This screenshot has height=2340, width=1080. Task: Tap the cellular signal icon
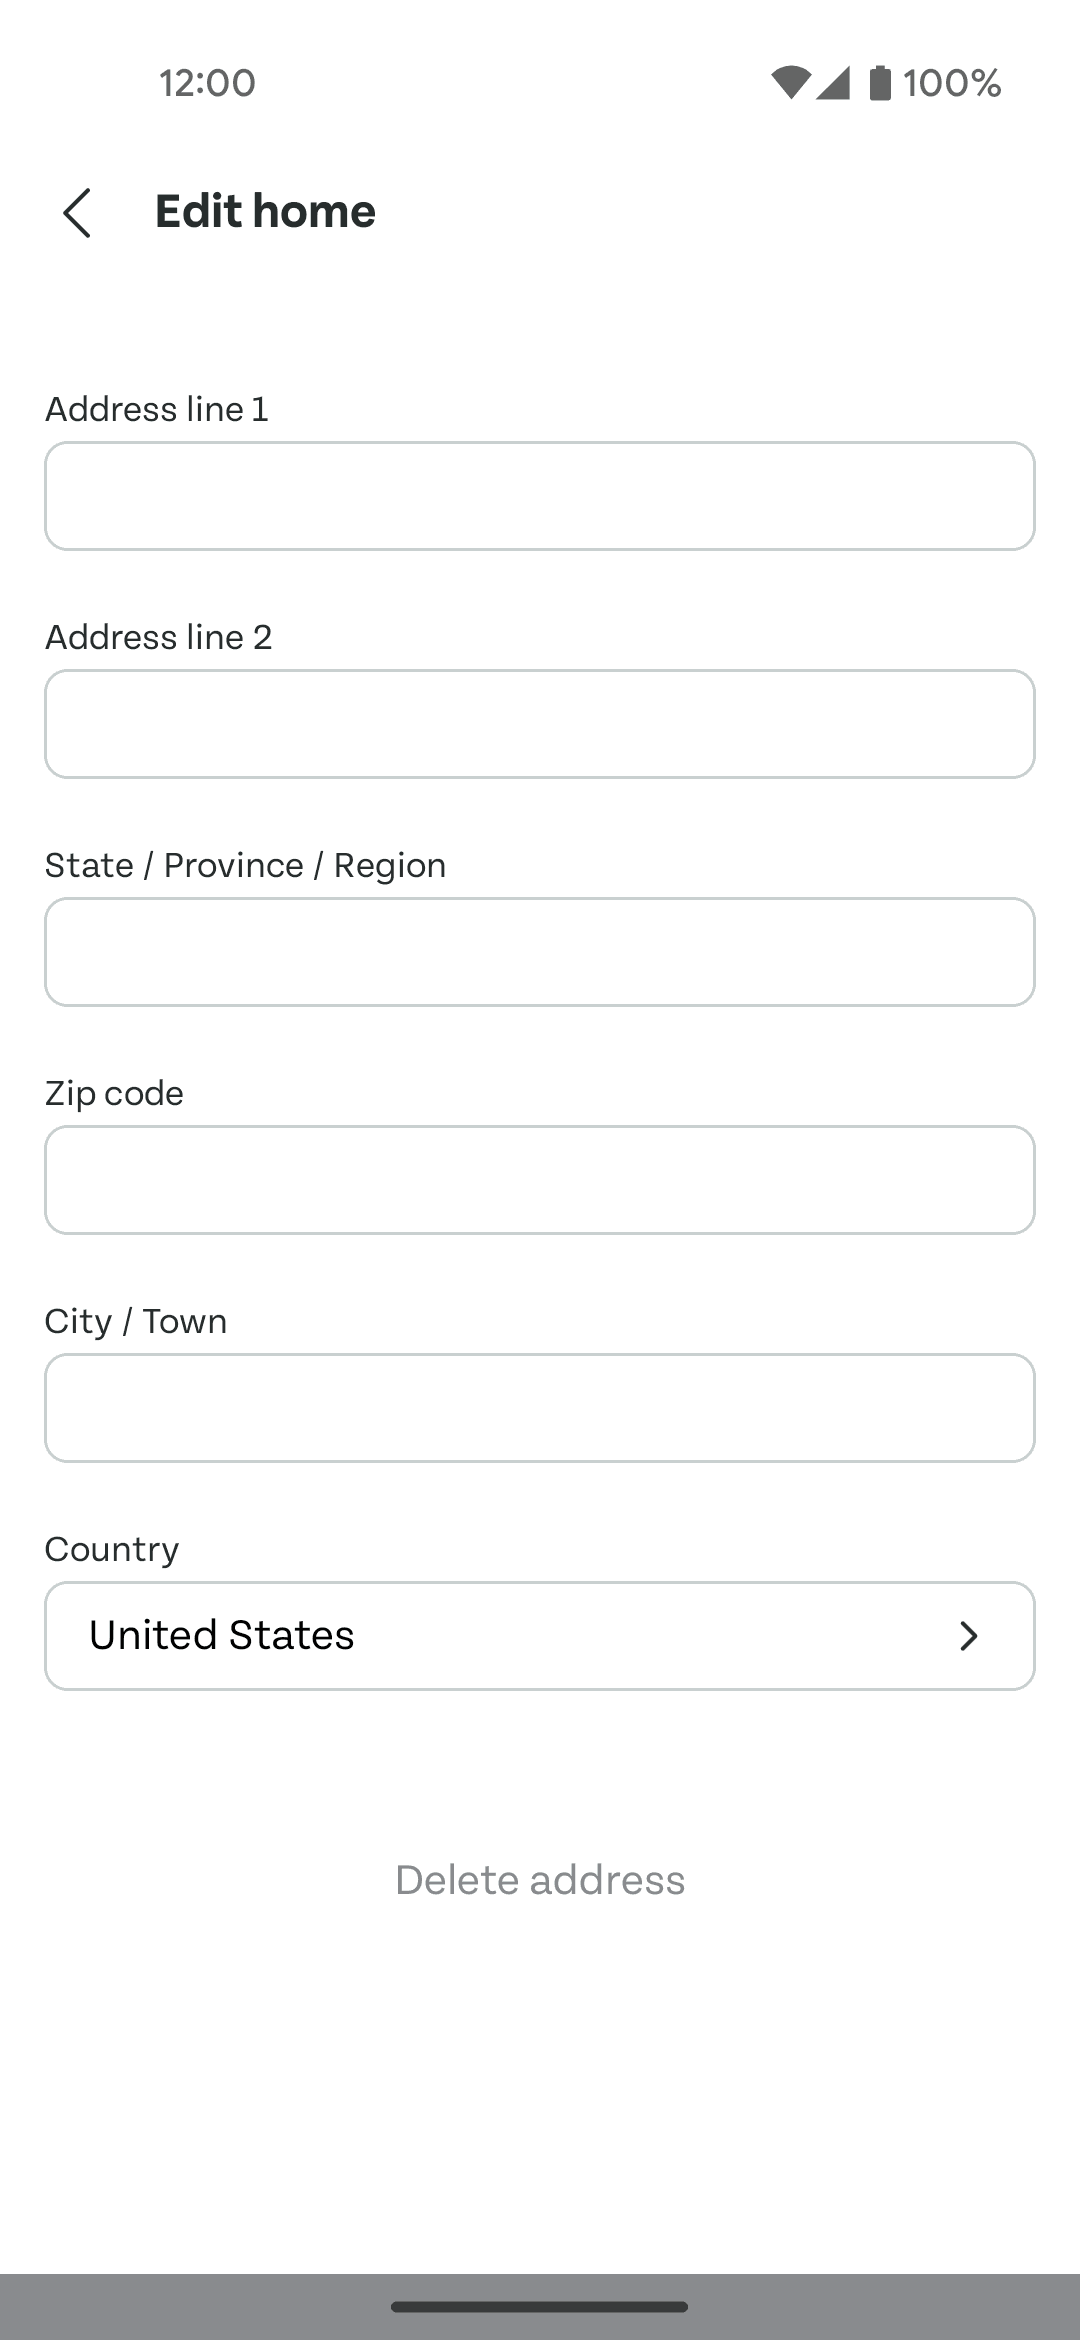click(x=832, y=82)
